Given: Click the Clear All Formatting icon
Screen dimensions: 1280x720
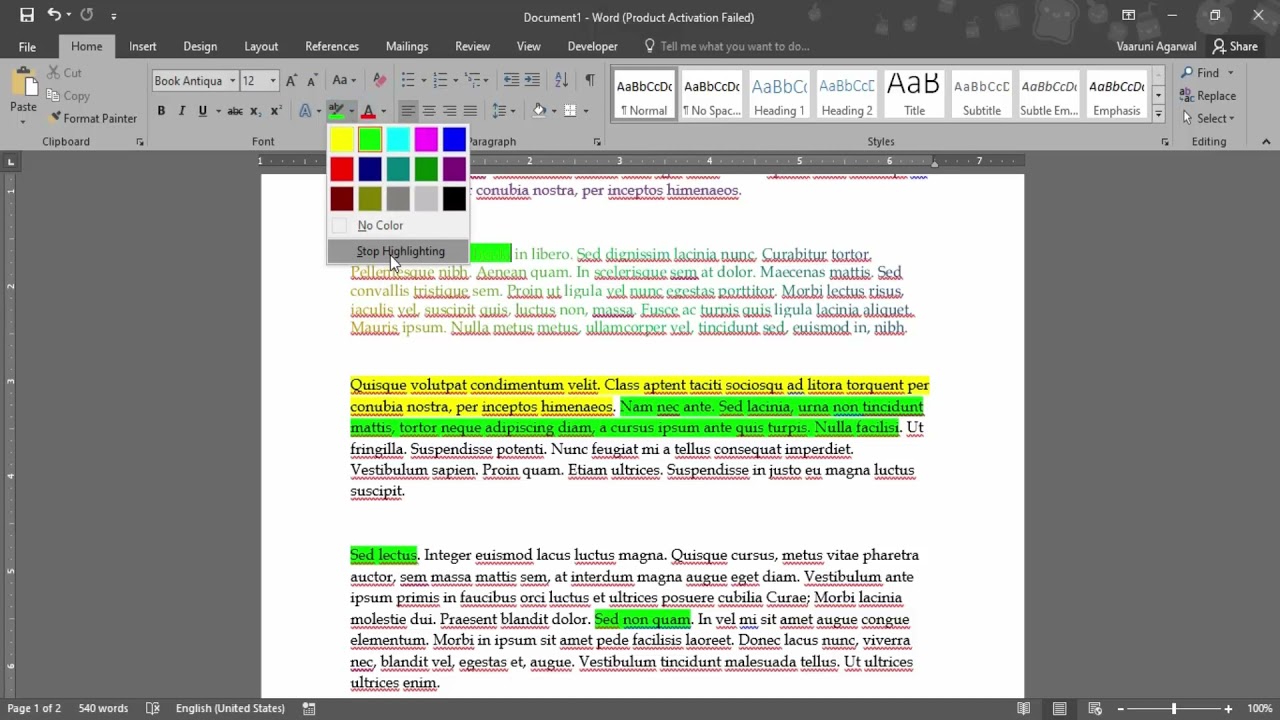Looking at the screenshot, I should 379,80.
